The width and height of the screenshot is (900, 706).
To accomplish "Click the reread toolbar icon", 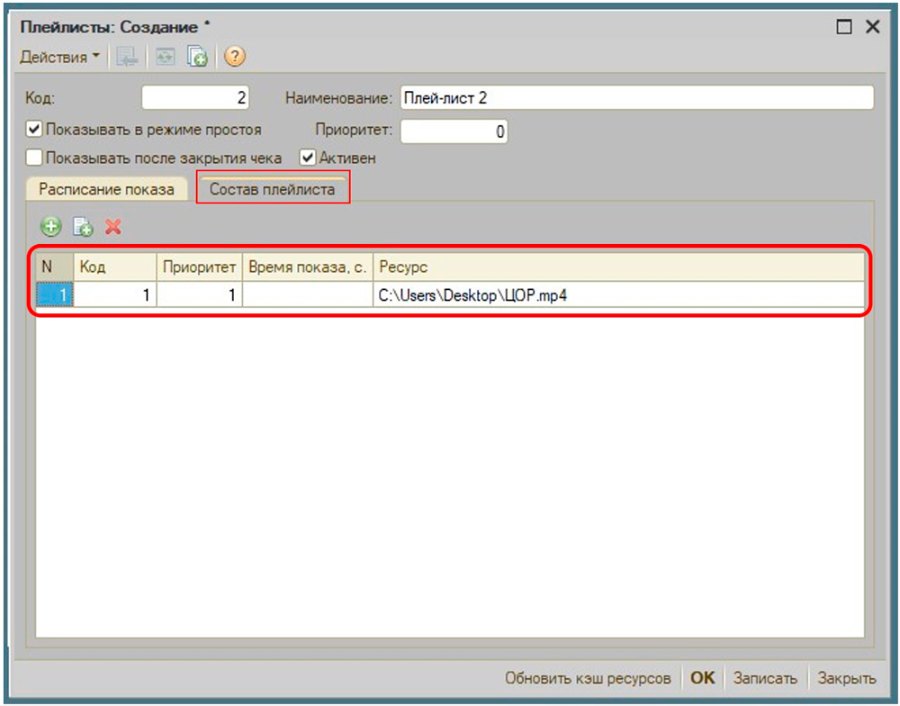I will click(x=165, y=57).
